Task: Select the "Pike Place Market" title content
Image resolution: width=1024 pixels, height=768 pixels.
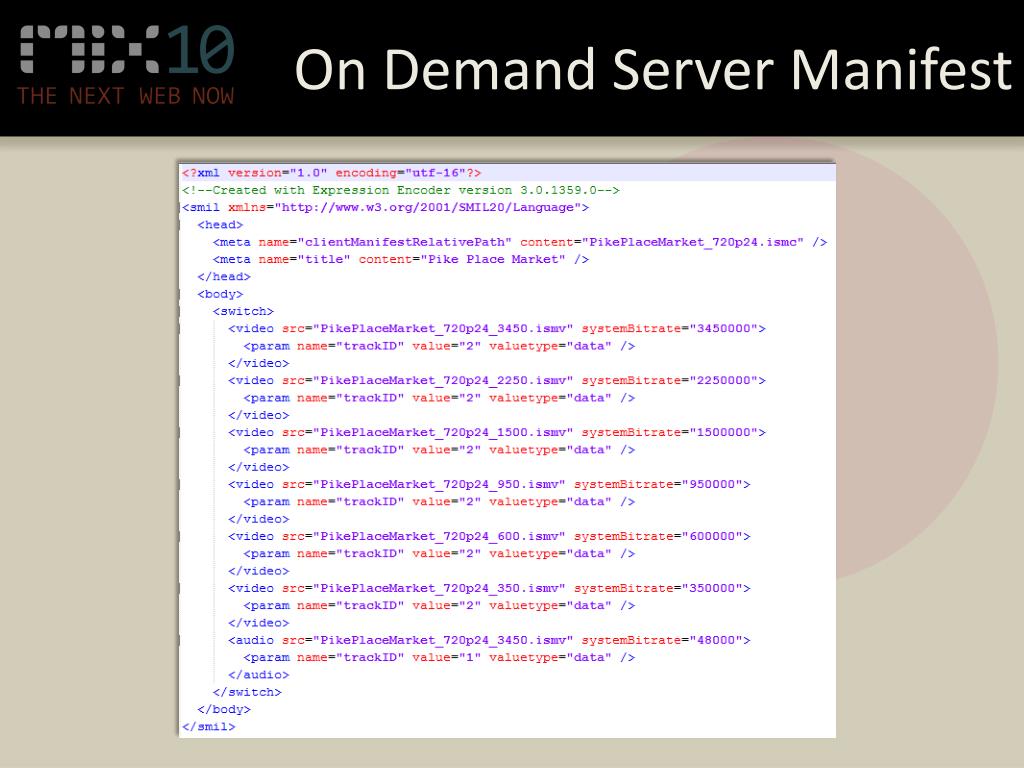Action: point(493,259)
